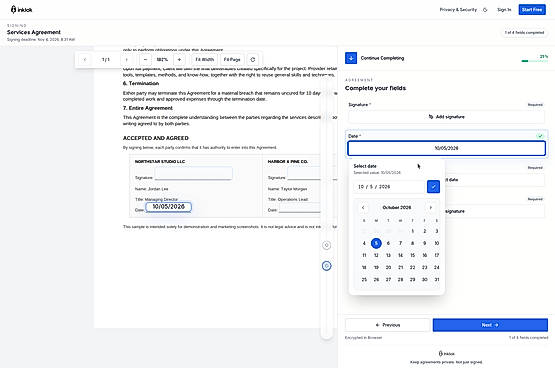
Task: Click the Fit Width button
Action: pos(205,59)
